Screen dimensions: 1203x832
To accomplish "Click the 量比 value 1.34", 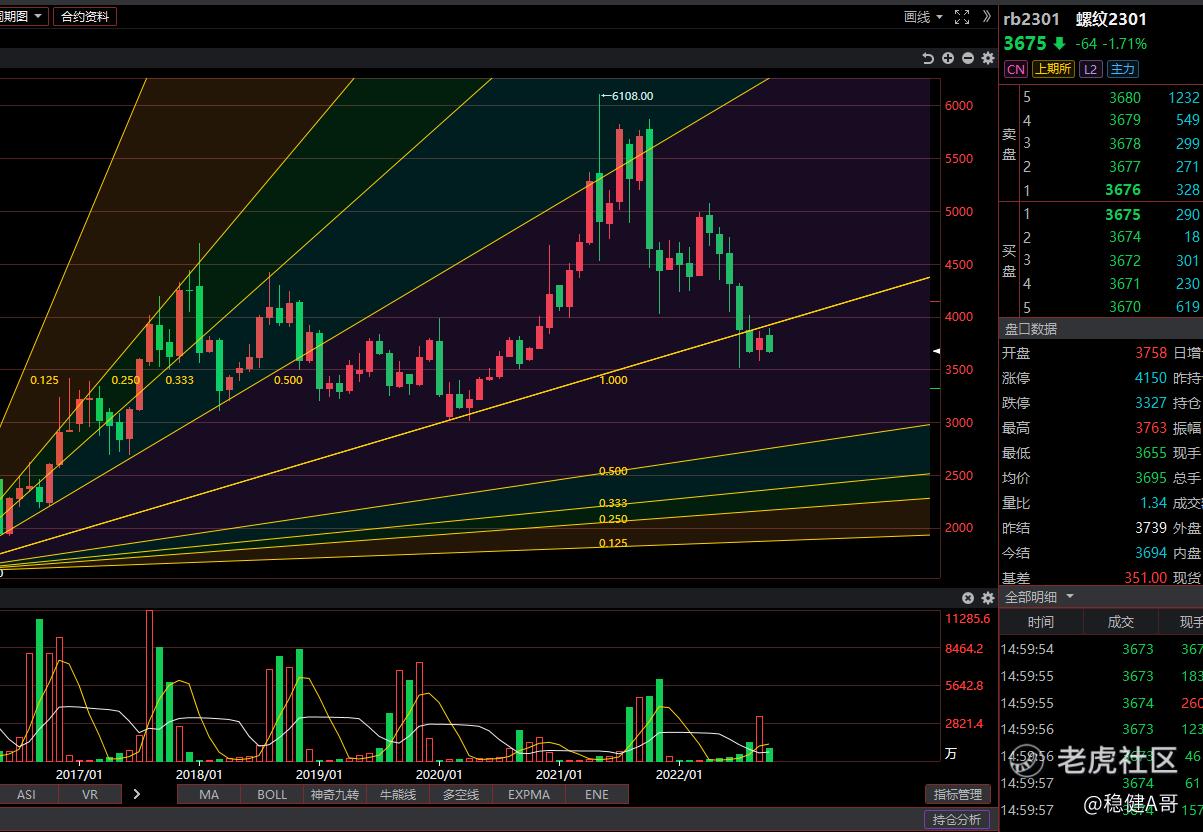I will click(1154, 503).
